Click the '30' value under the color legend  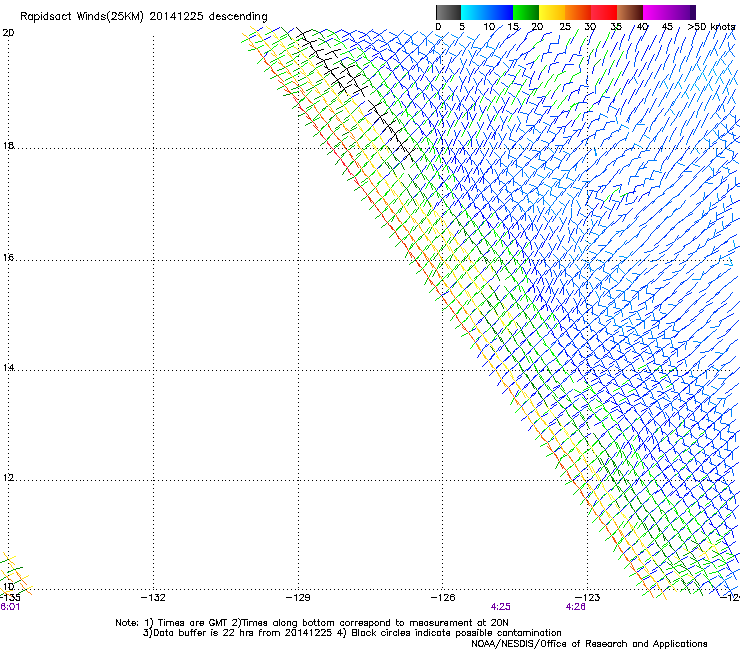(x=590, y=27)
